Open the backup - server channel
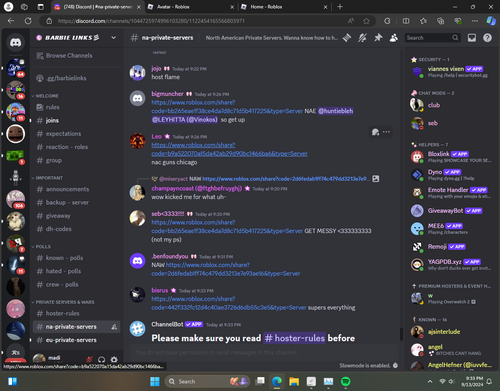 point(67,202)
